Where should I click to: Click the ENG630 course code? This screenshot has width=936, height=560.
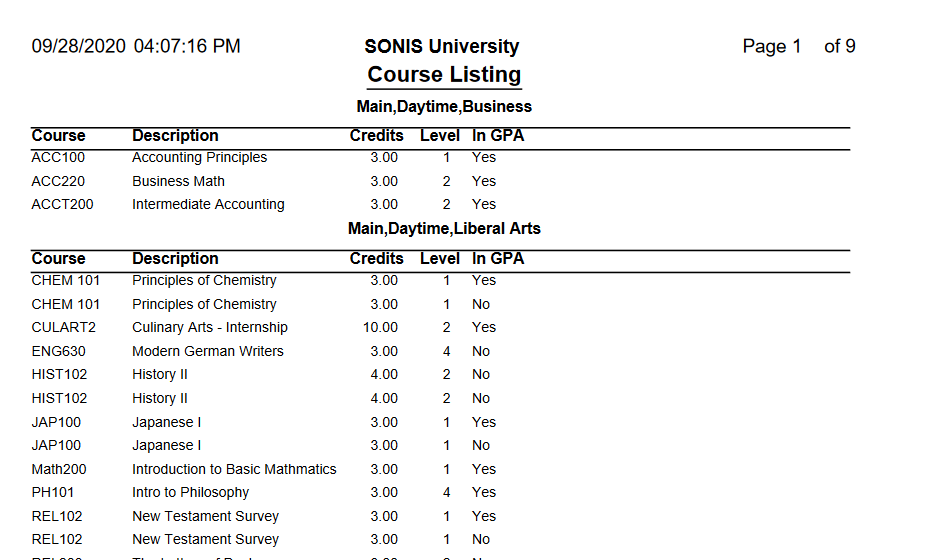tap(59, 352)
